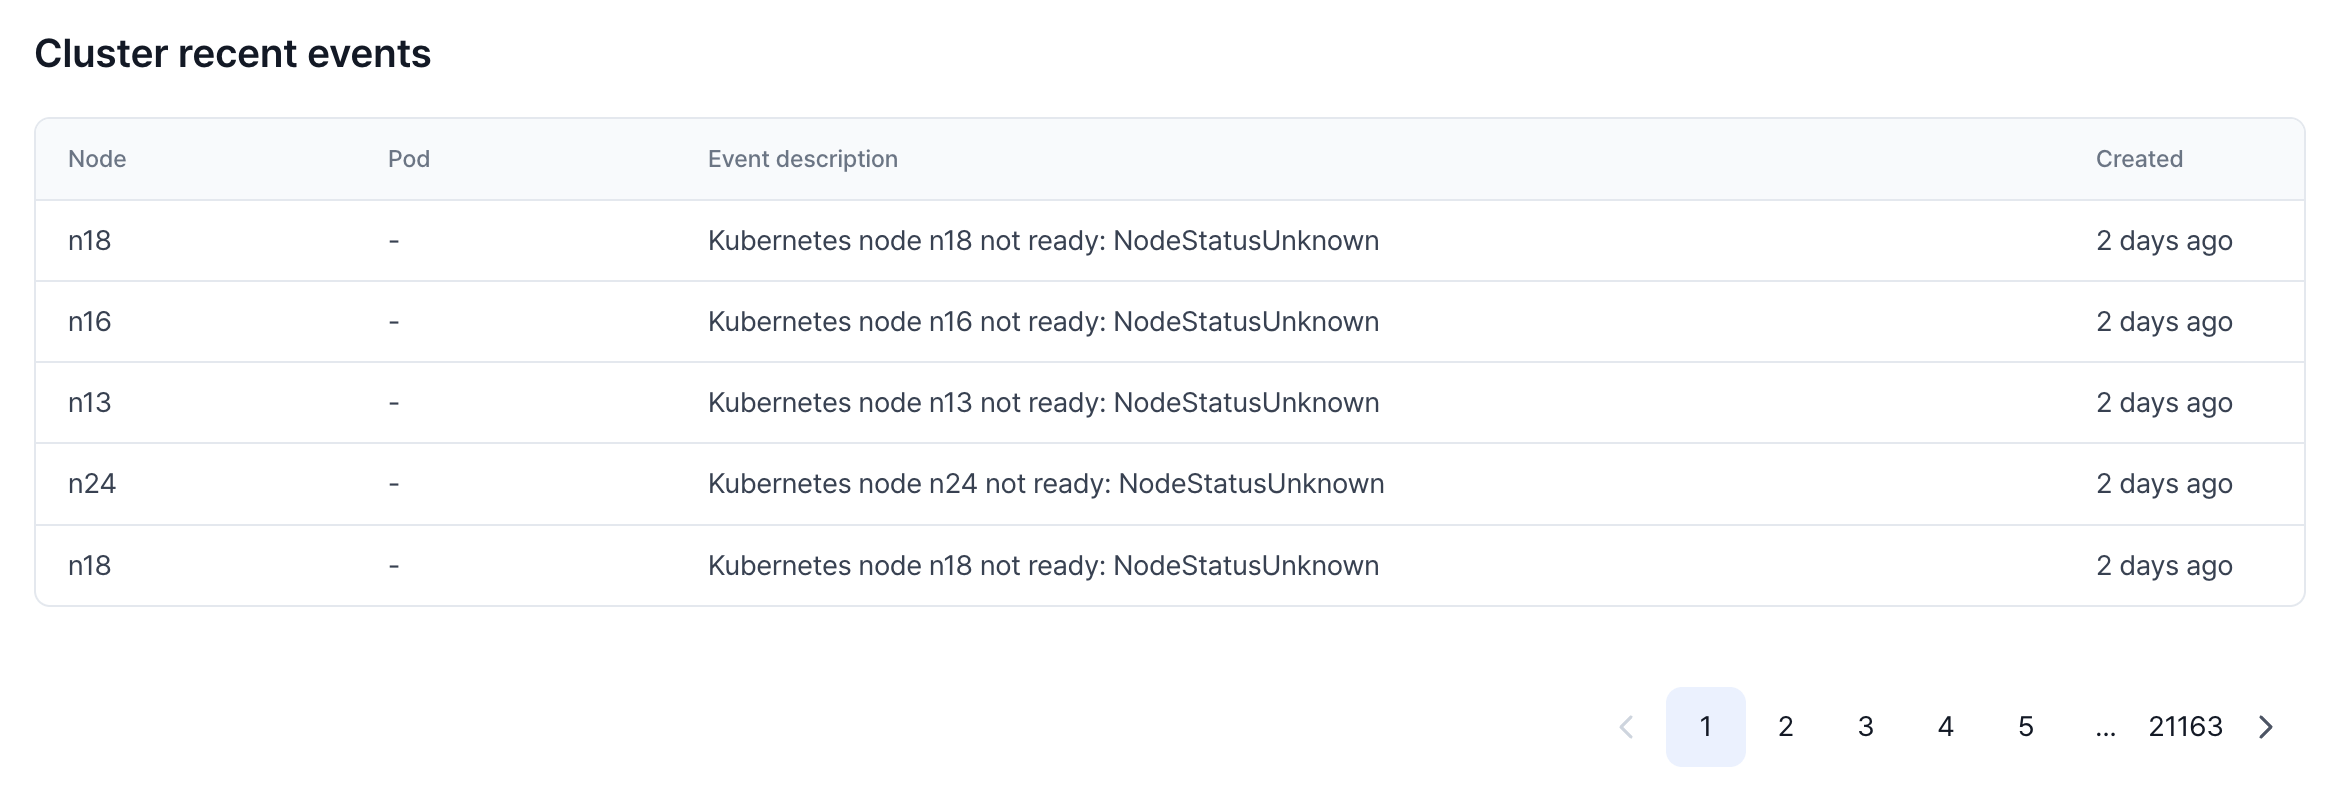Click the n16 NodeStatusUnknown event description
This screenshot has width=2342, height=804.
coord(1043,322)
